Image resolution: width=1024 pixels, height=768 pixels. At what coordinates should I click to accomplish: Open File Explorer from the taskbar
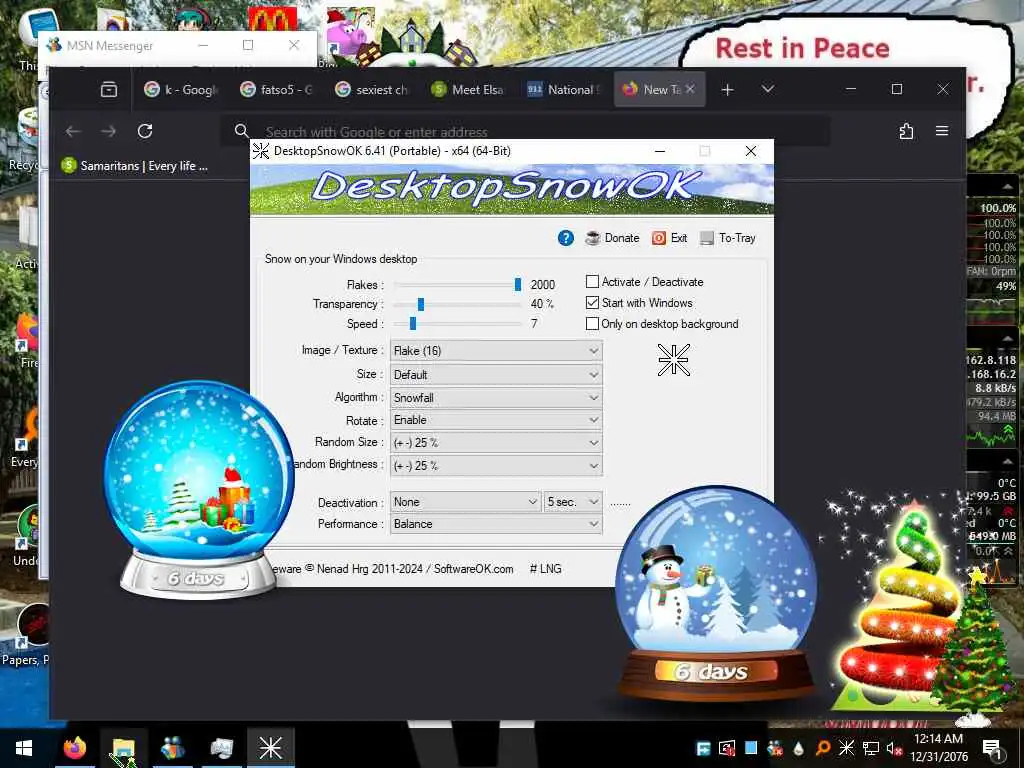pos(123,748)
